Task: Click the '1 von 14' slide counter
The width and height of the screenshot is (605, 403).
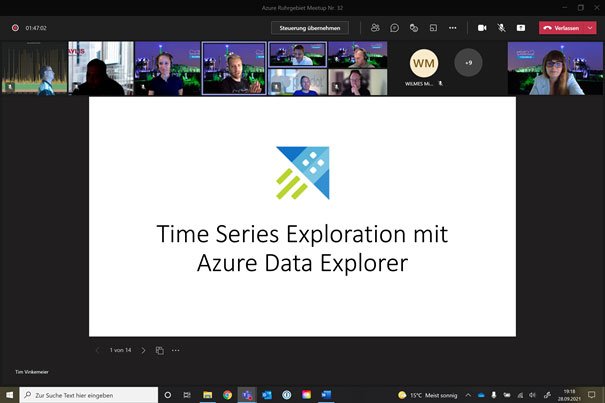Action: point(120,350)
